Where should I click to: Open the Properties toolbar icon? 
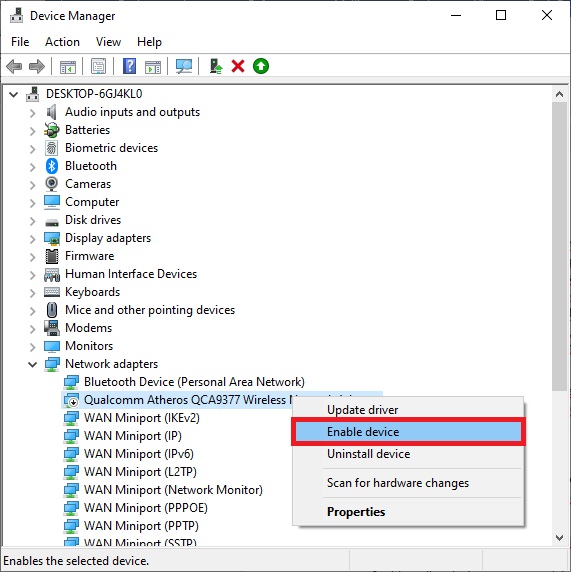click(x=99, y=66)
